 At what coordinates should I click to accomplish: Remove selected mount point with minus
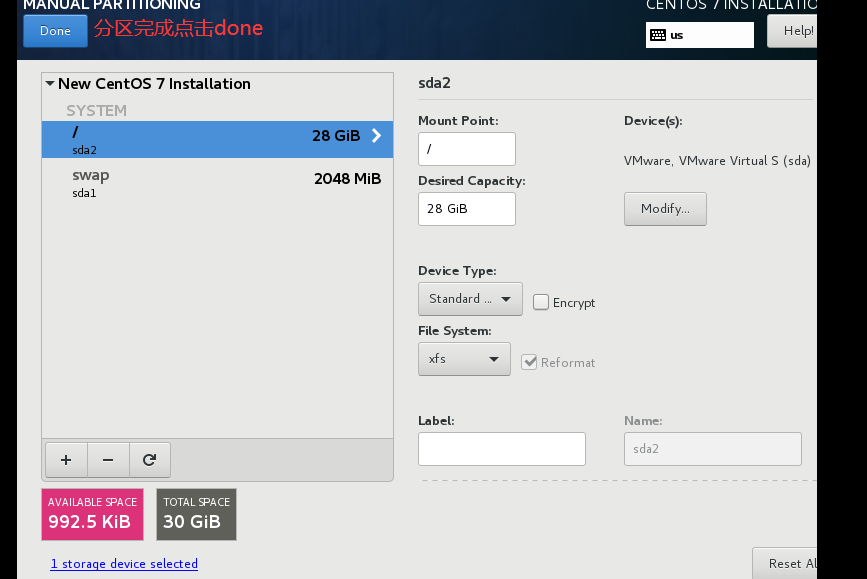(108, 460)
